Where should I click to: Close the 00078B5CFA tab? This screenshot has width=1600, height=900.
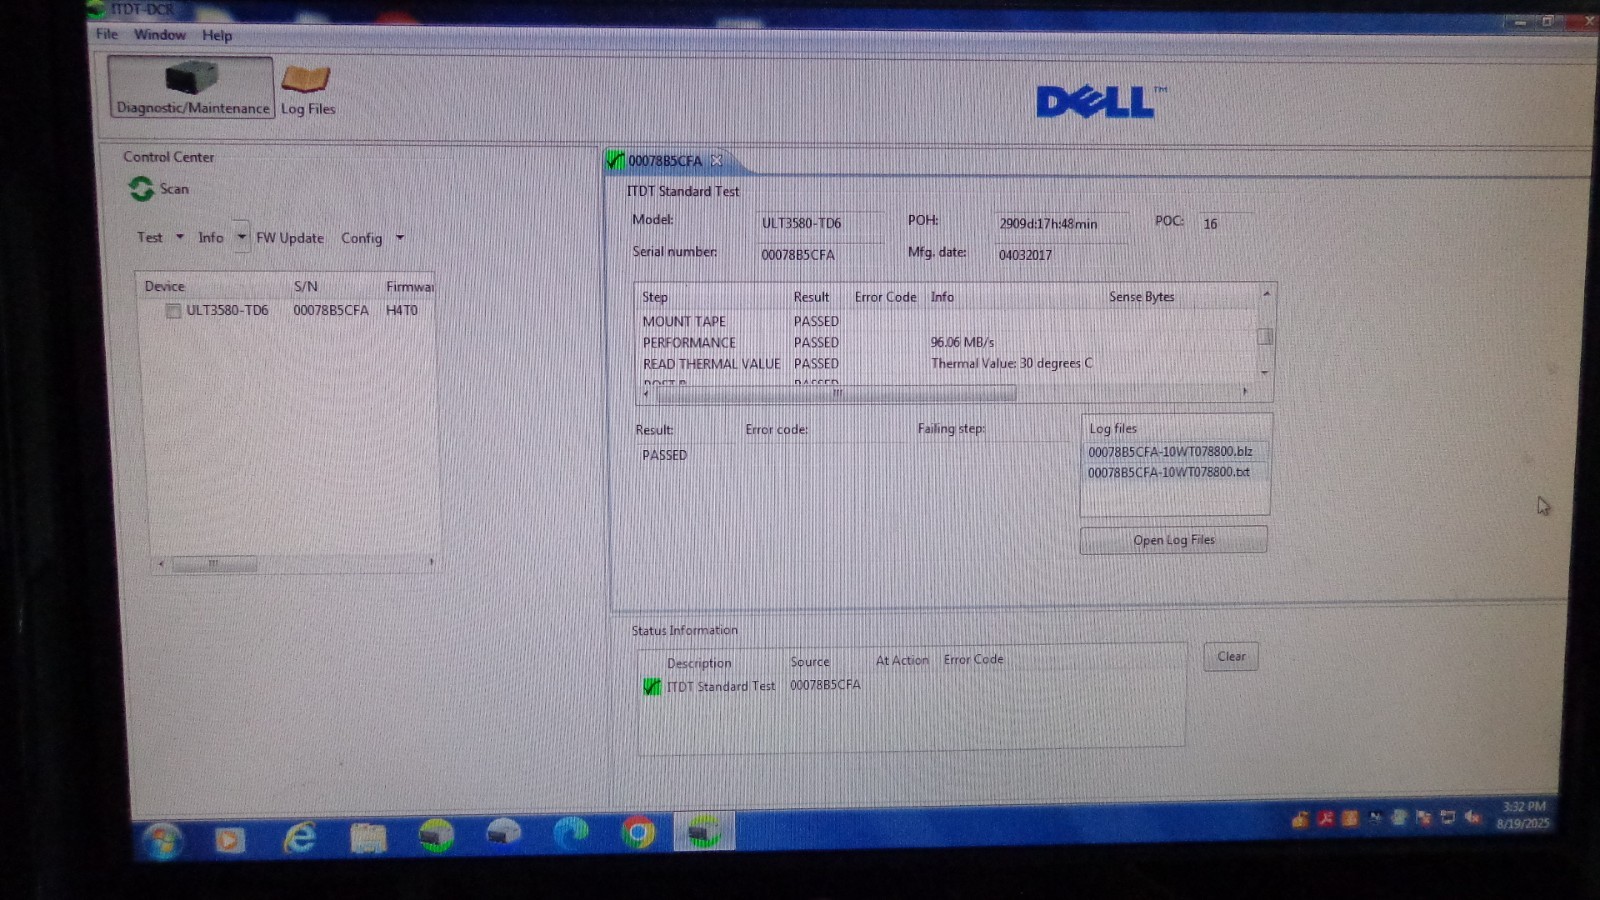(x=716, y=160)
